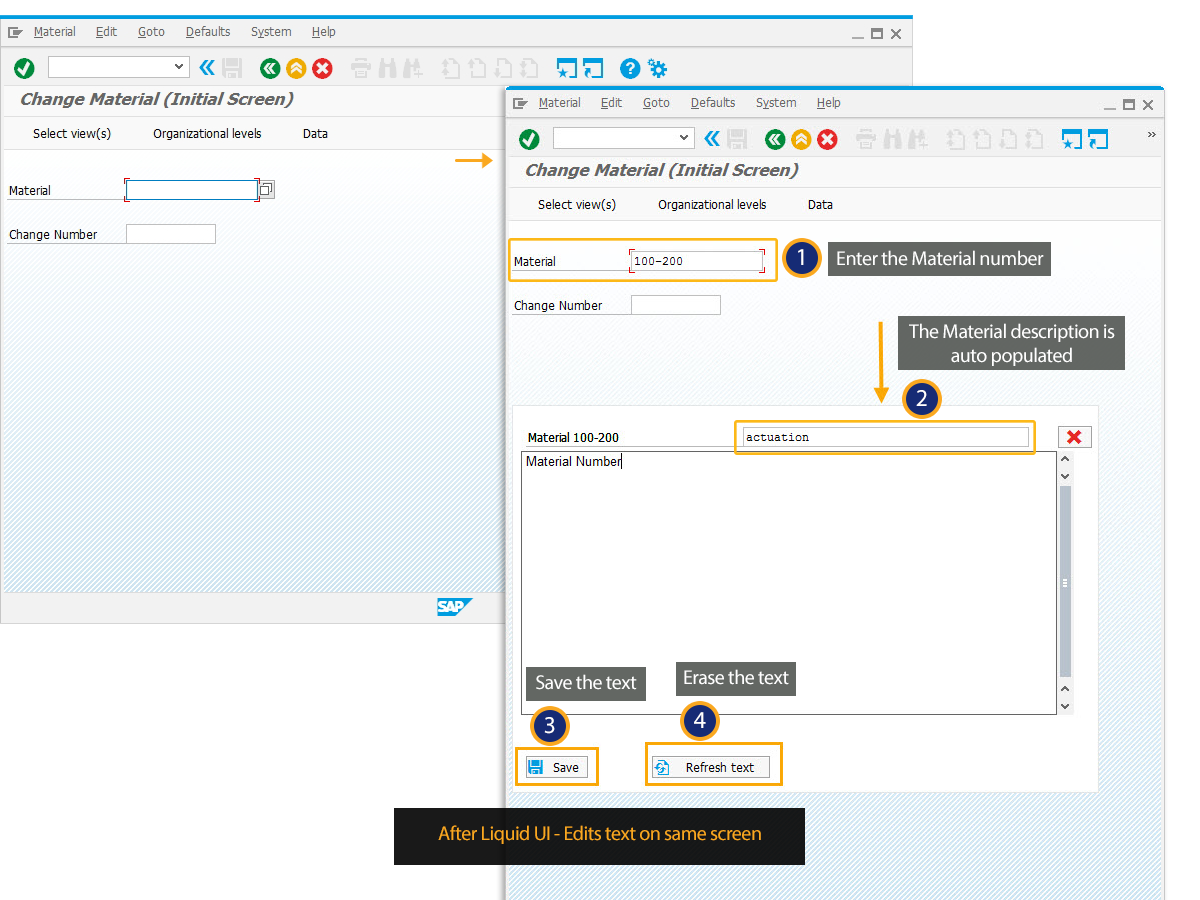Screen dimensions: 1200x900
Task: Click the description field containing actuation
Action: pos(885,437)
